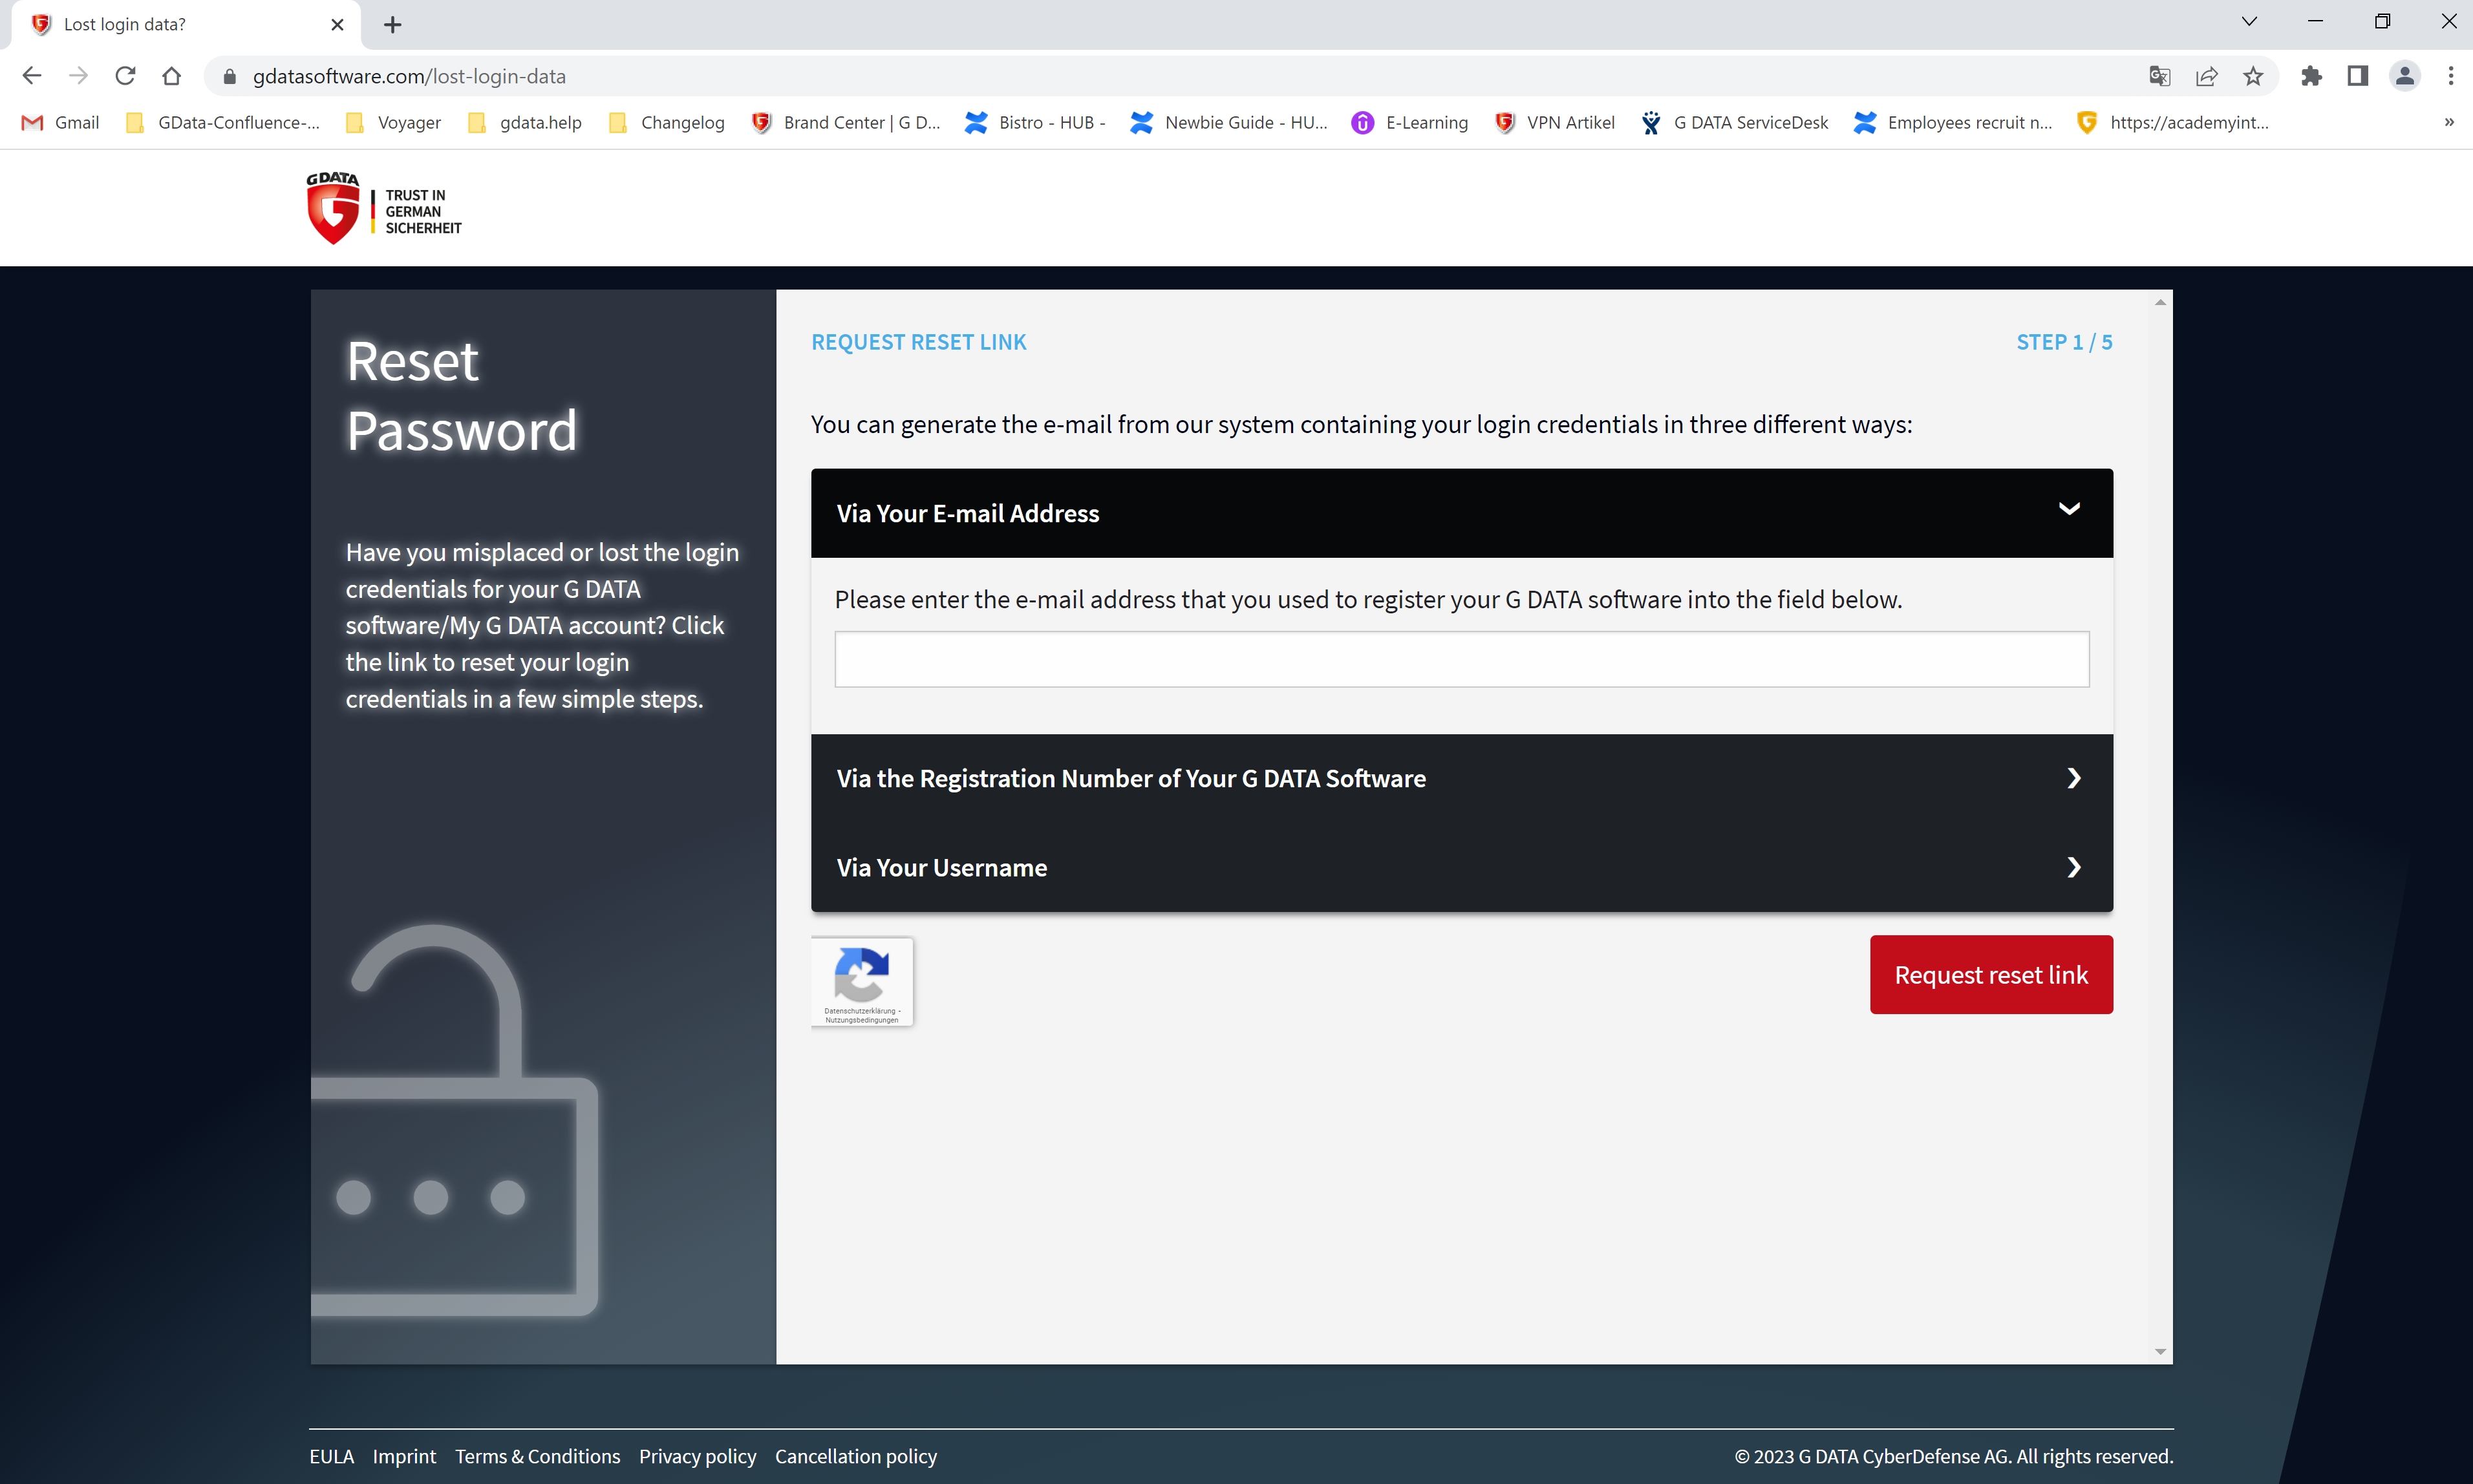The height and width of the screenshot is (1484, 2473).
Task: Click Request reset link button
Action: pyautogui.click(x=1991, y=974)
